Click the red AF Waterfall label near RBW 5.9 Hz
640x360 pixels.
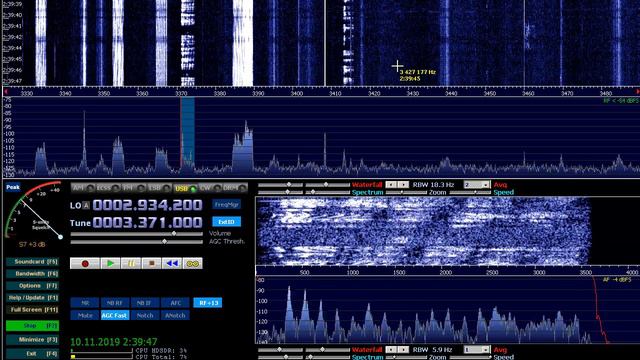pyautogui.click(x=367, y=350)
